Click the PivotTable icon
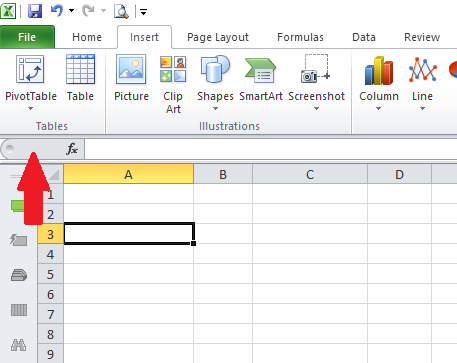 [30, 70]
